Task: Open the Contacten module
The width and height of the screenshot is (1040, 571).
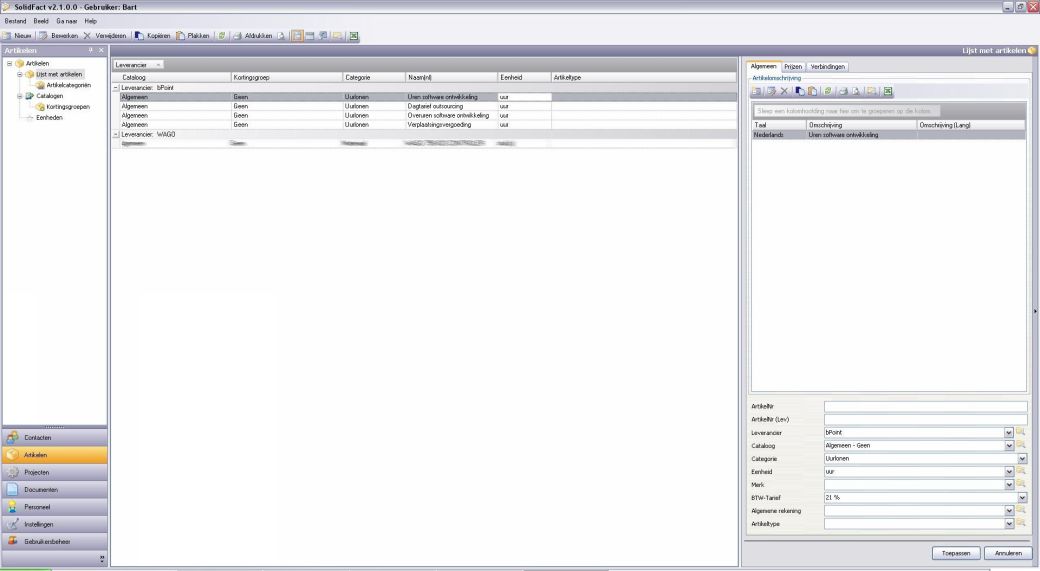Action: point(54,438)
